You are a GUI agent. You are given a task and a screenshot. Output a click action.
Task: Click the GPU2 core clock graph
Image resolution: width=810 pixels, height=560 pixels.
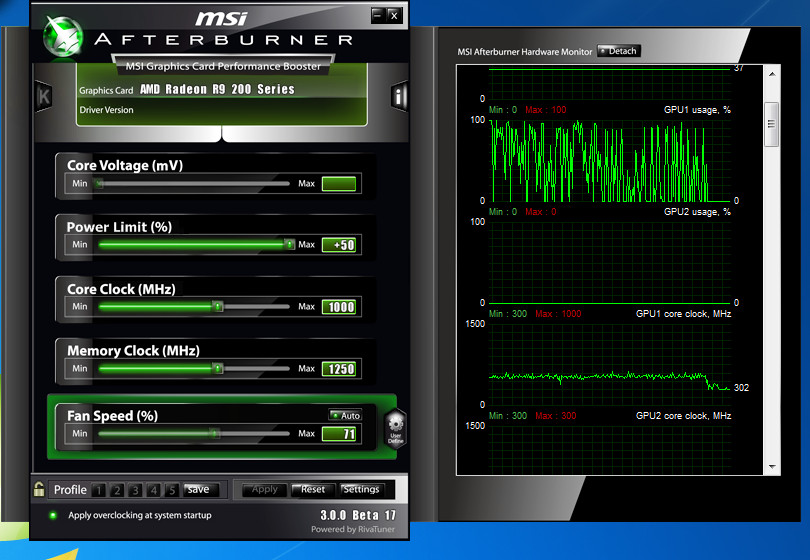click(610, 449)
